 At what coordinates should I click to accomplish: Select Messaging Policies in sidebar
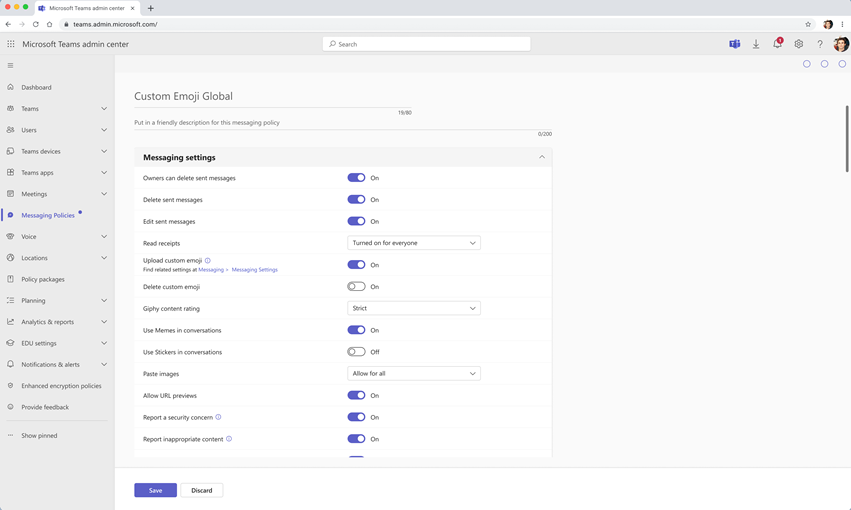click(x=48, y=215)
